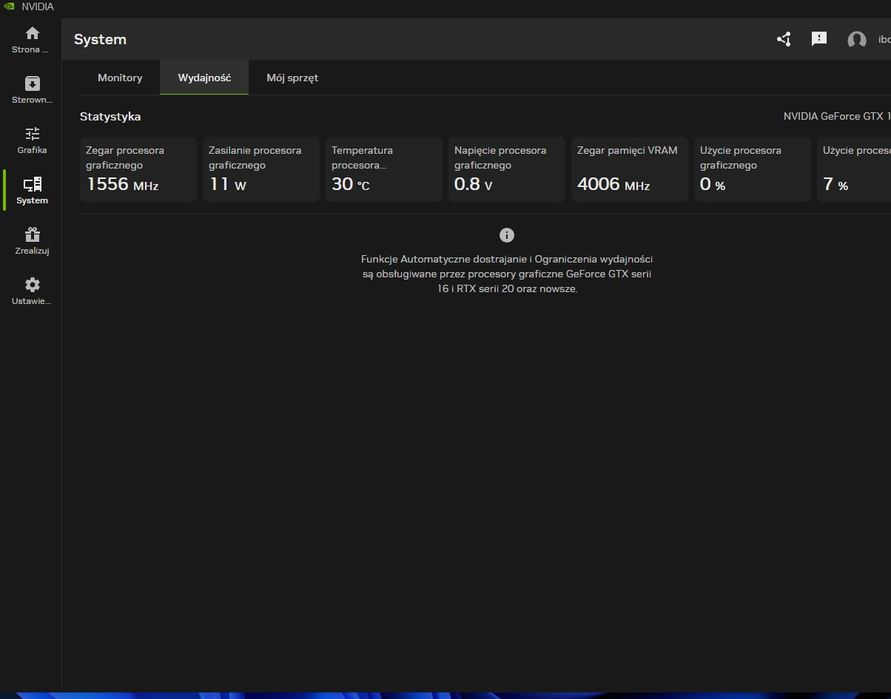Image resolution: width=891 pixels, height=699 pixels.
Task: Switch to the Monitory tab
Action: click(x=120, y=77)
